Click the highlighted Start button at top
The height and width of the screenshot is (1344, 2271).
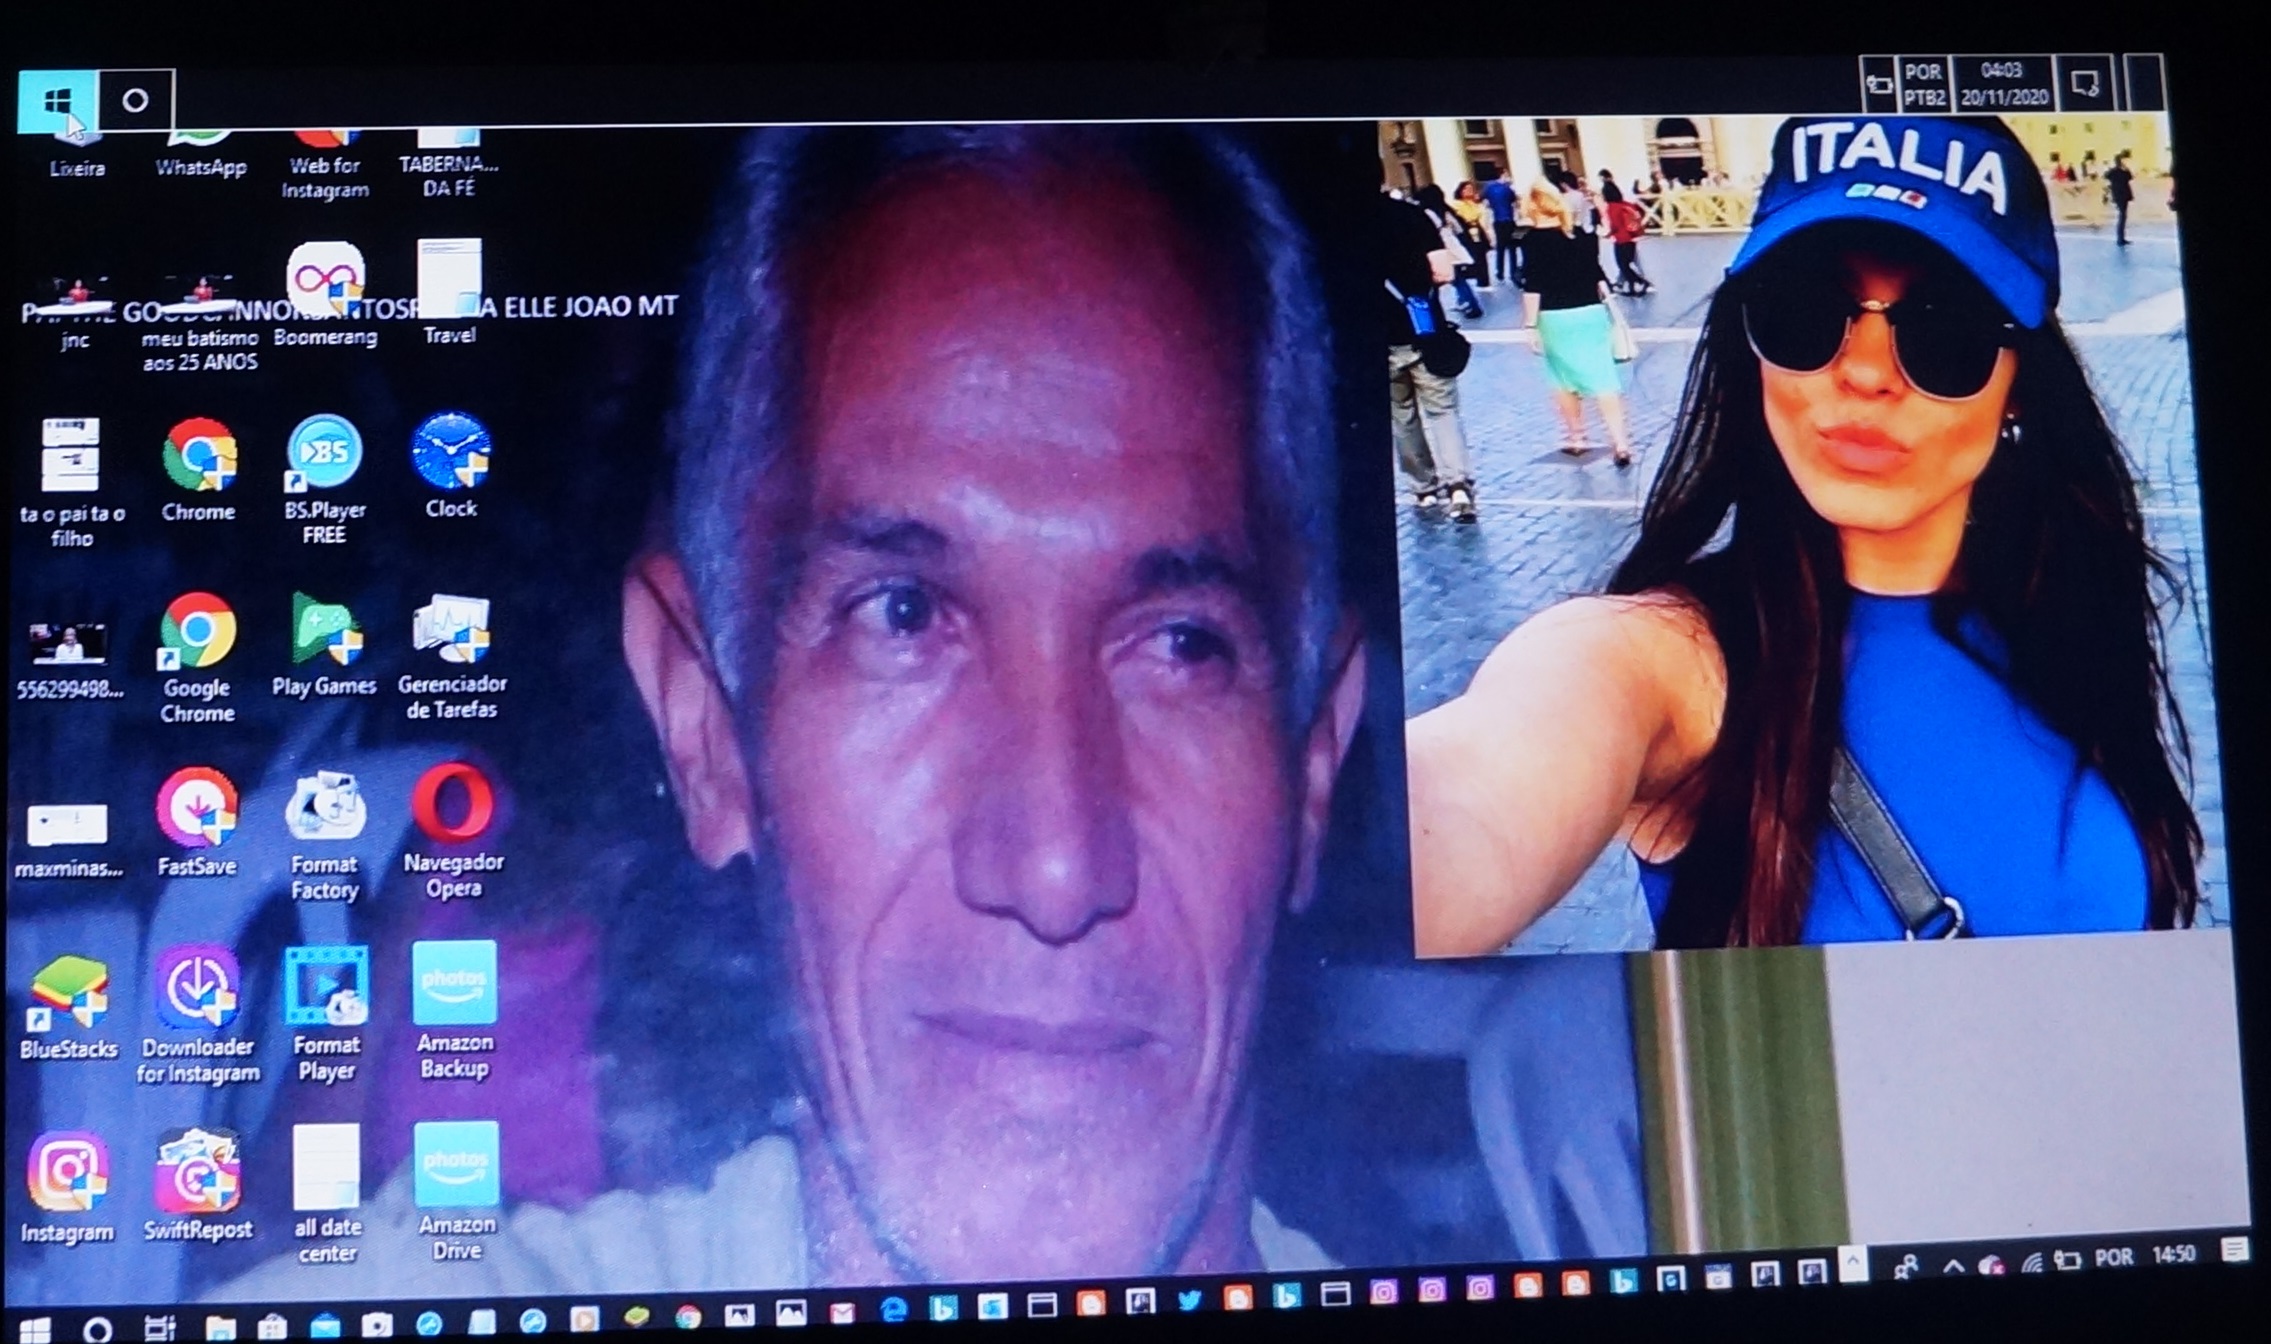[x=58, y=100]
